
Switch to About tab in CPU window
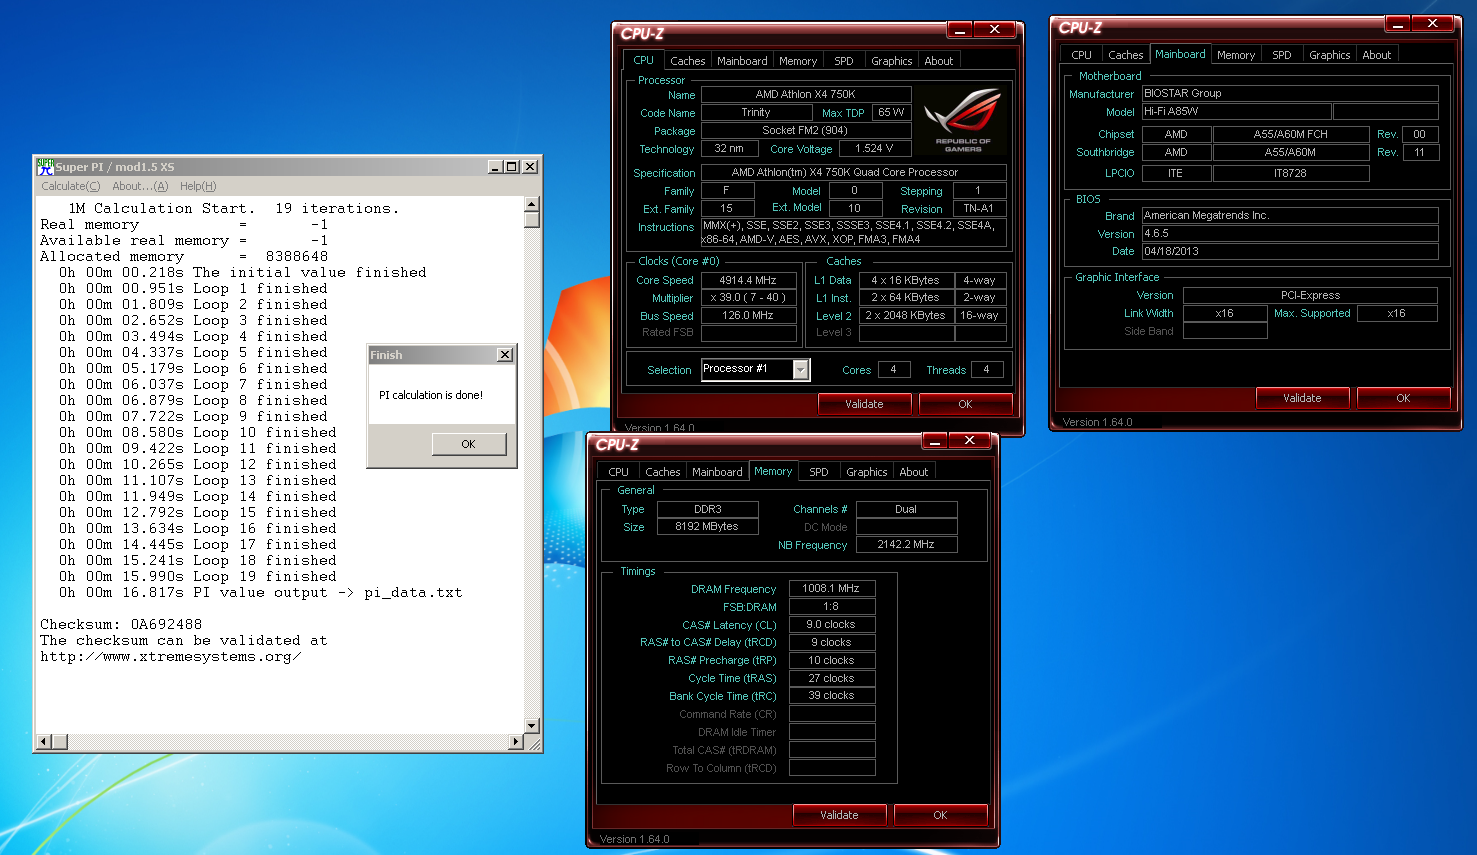click(938, 61)
